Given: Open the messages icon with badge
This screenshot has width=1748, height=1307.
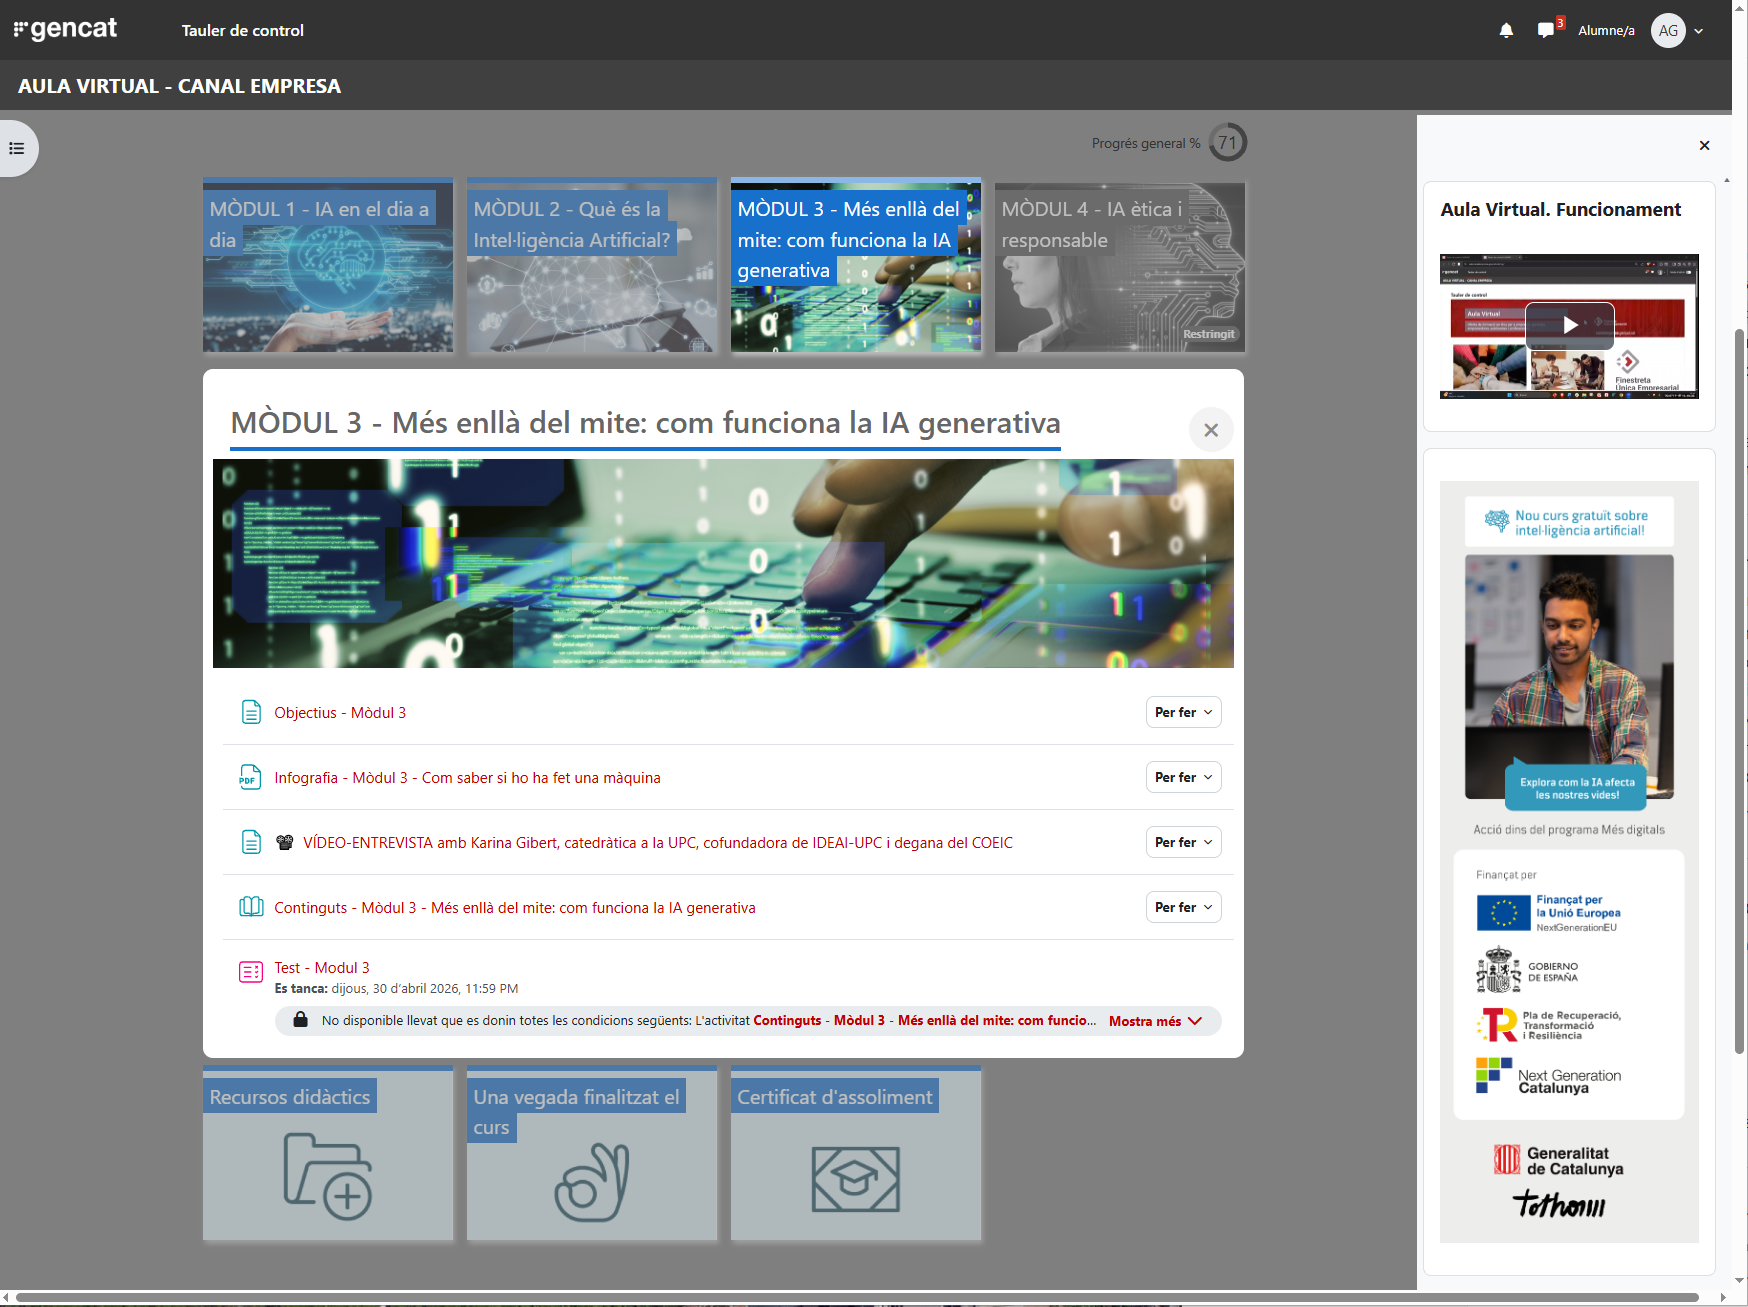Looking at the screenshot, I should tap(1549, 30).
